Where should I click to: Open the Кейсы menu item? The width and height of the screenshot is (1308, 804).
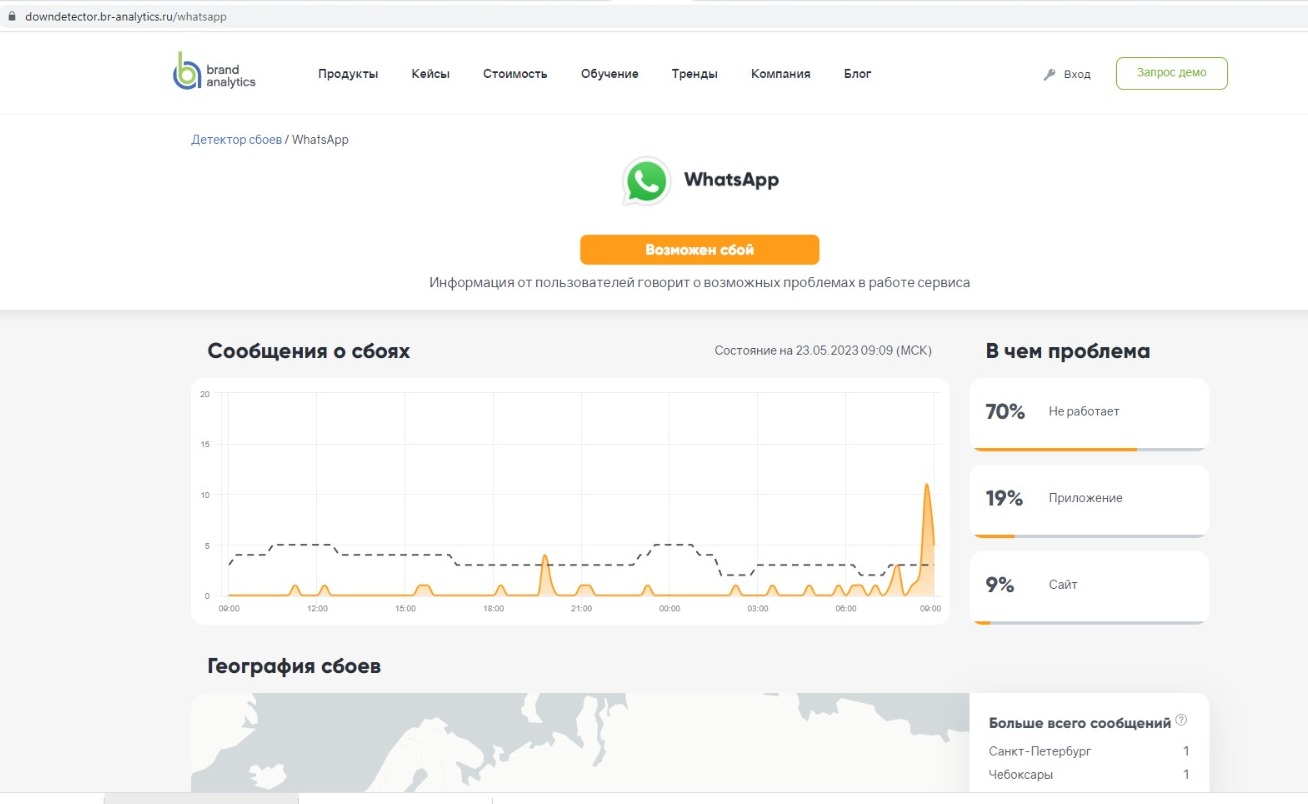coord(431,74)
